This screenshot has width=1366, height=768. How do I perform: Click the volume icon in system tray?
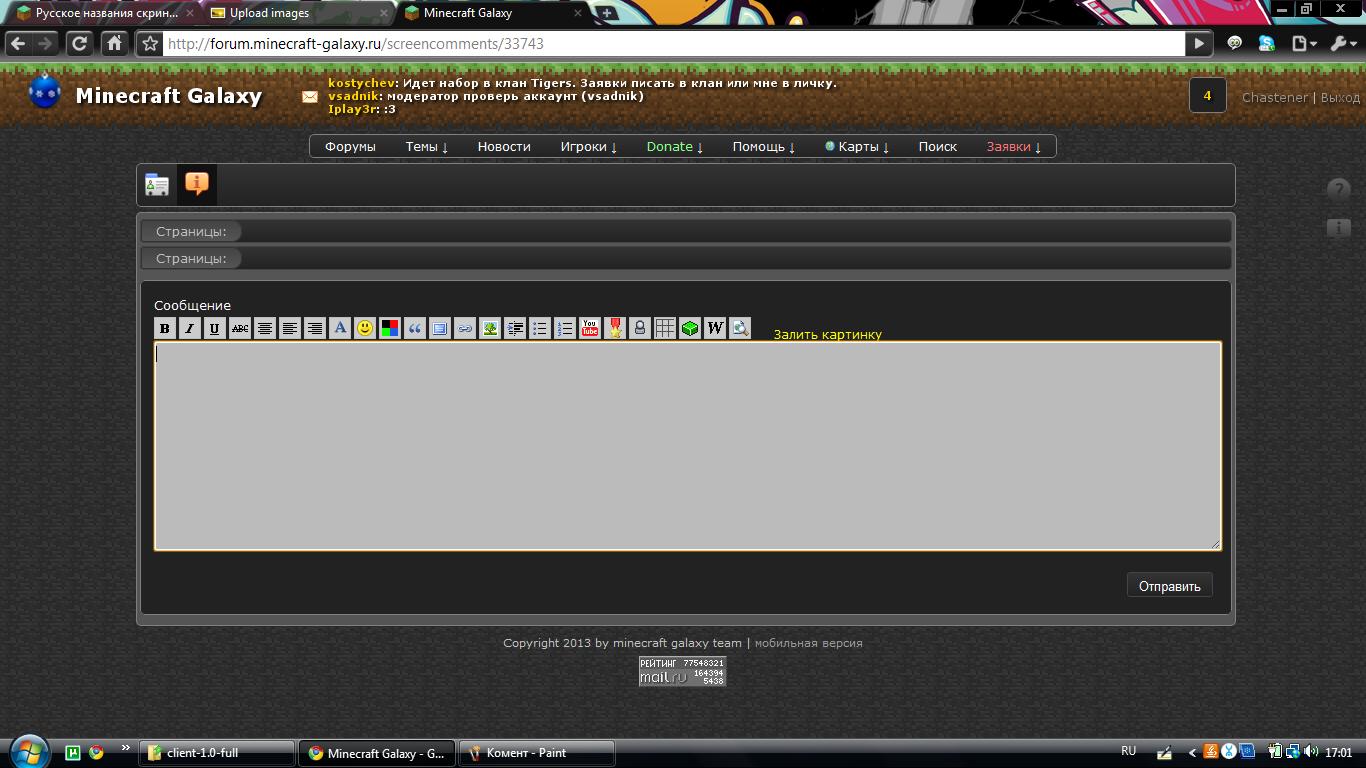(1310, 752)
